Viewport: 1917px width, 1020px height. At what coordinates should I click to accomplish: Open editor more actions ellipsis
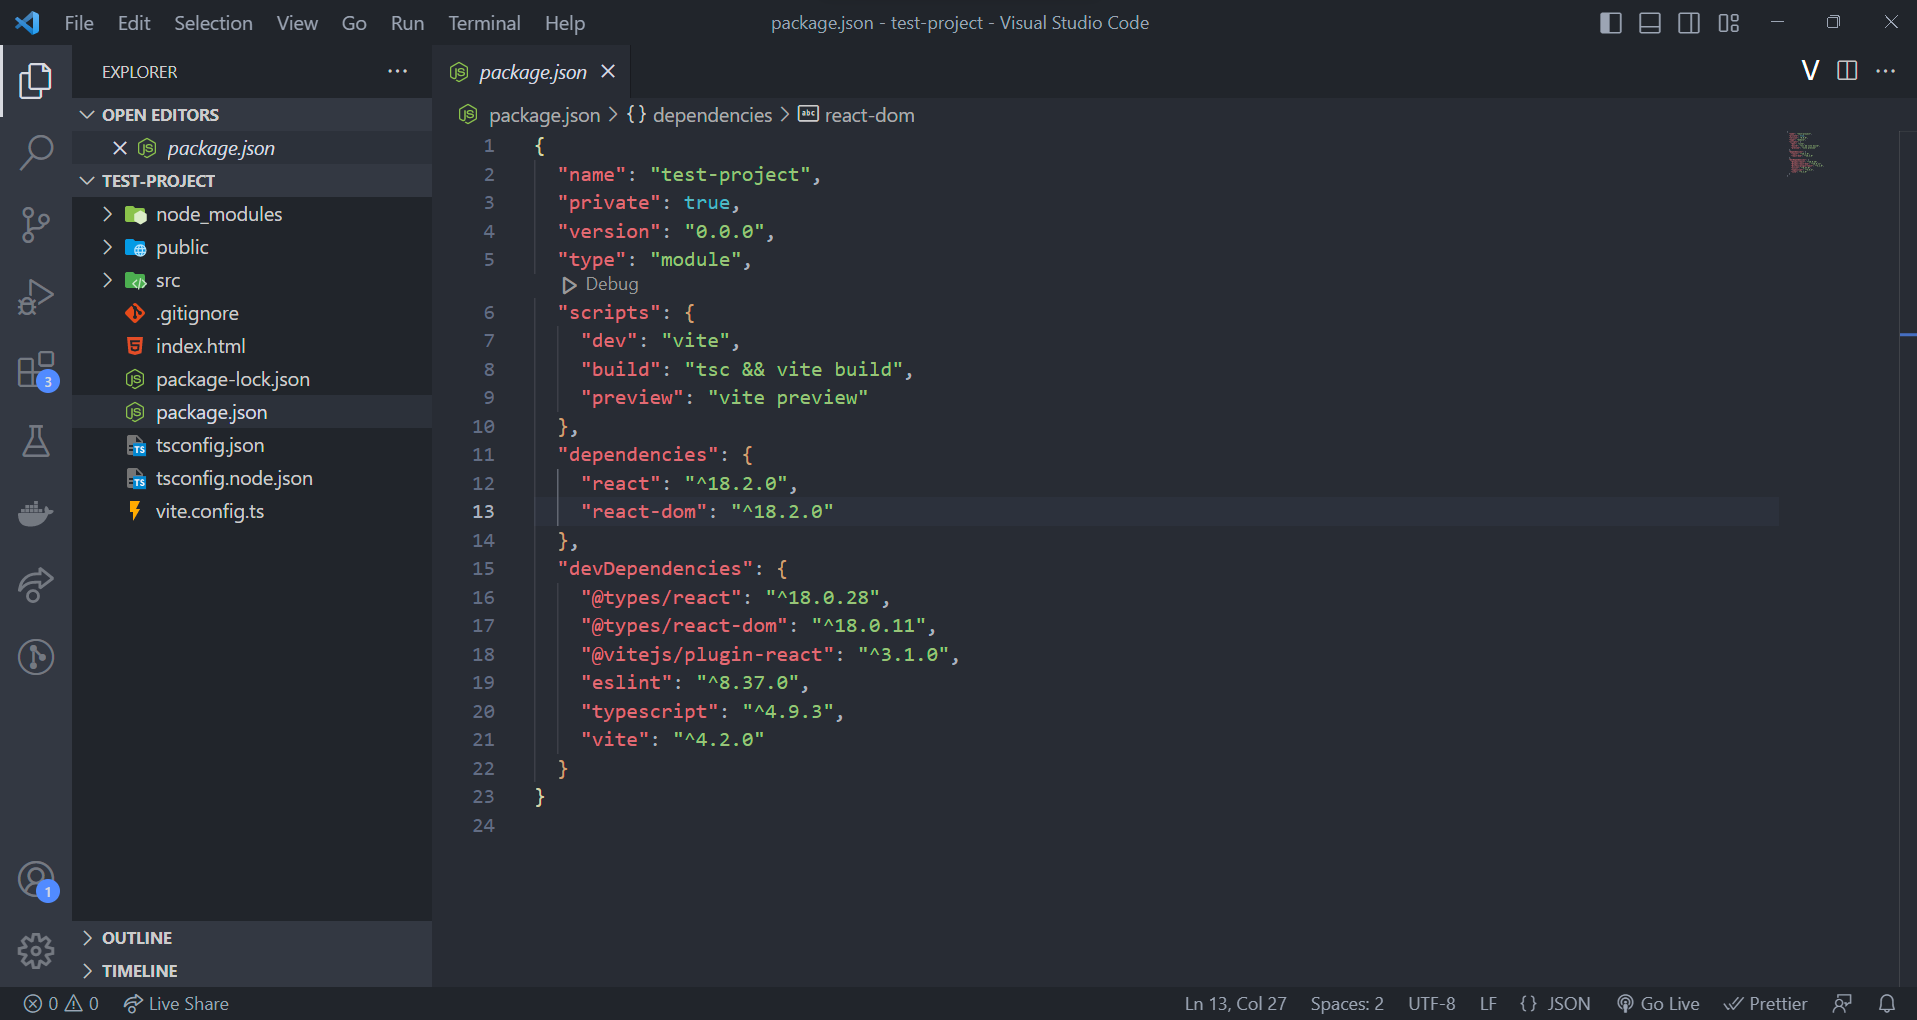(x=1885, y=70)
